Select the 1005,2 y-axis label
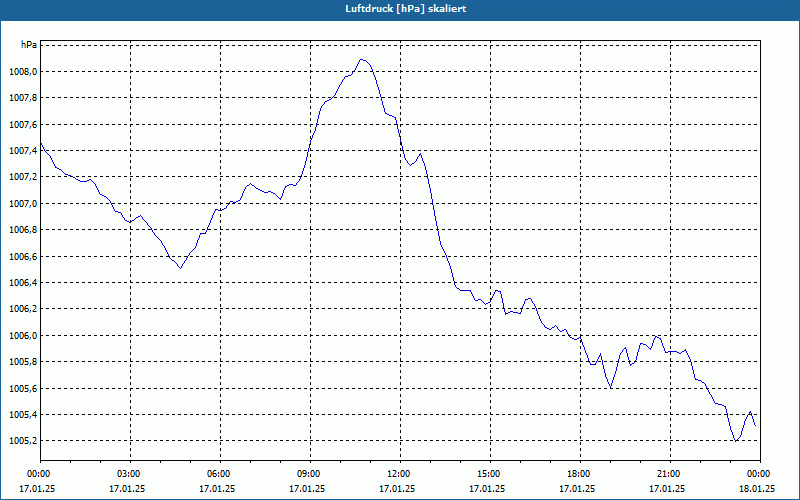The width and height of the screenshot is (800, 500). pos(23,441)
